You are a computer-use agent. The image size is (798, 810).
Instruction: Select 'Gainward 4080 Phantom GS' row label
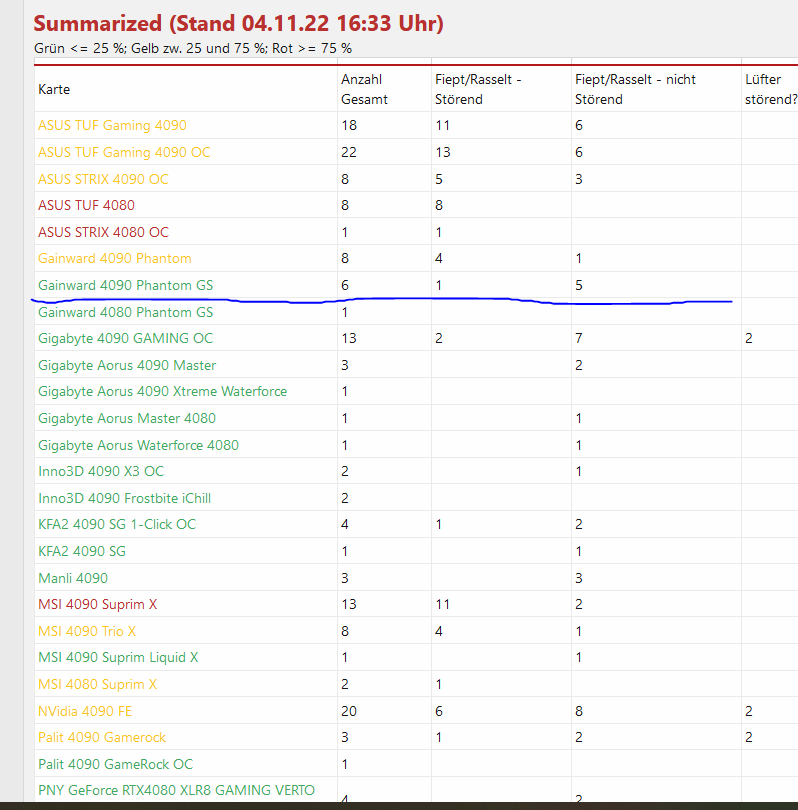(126, 313)
